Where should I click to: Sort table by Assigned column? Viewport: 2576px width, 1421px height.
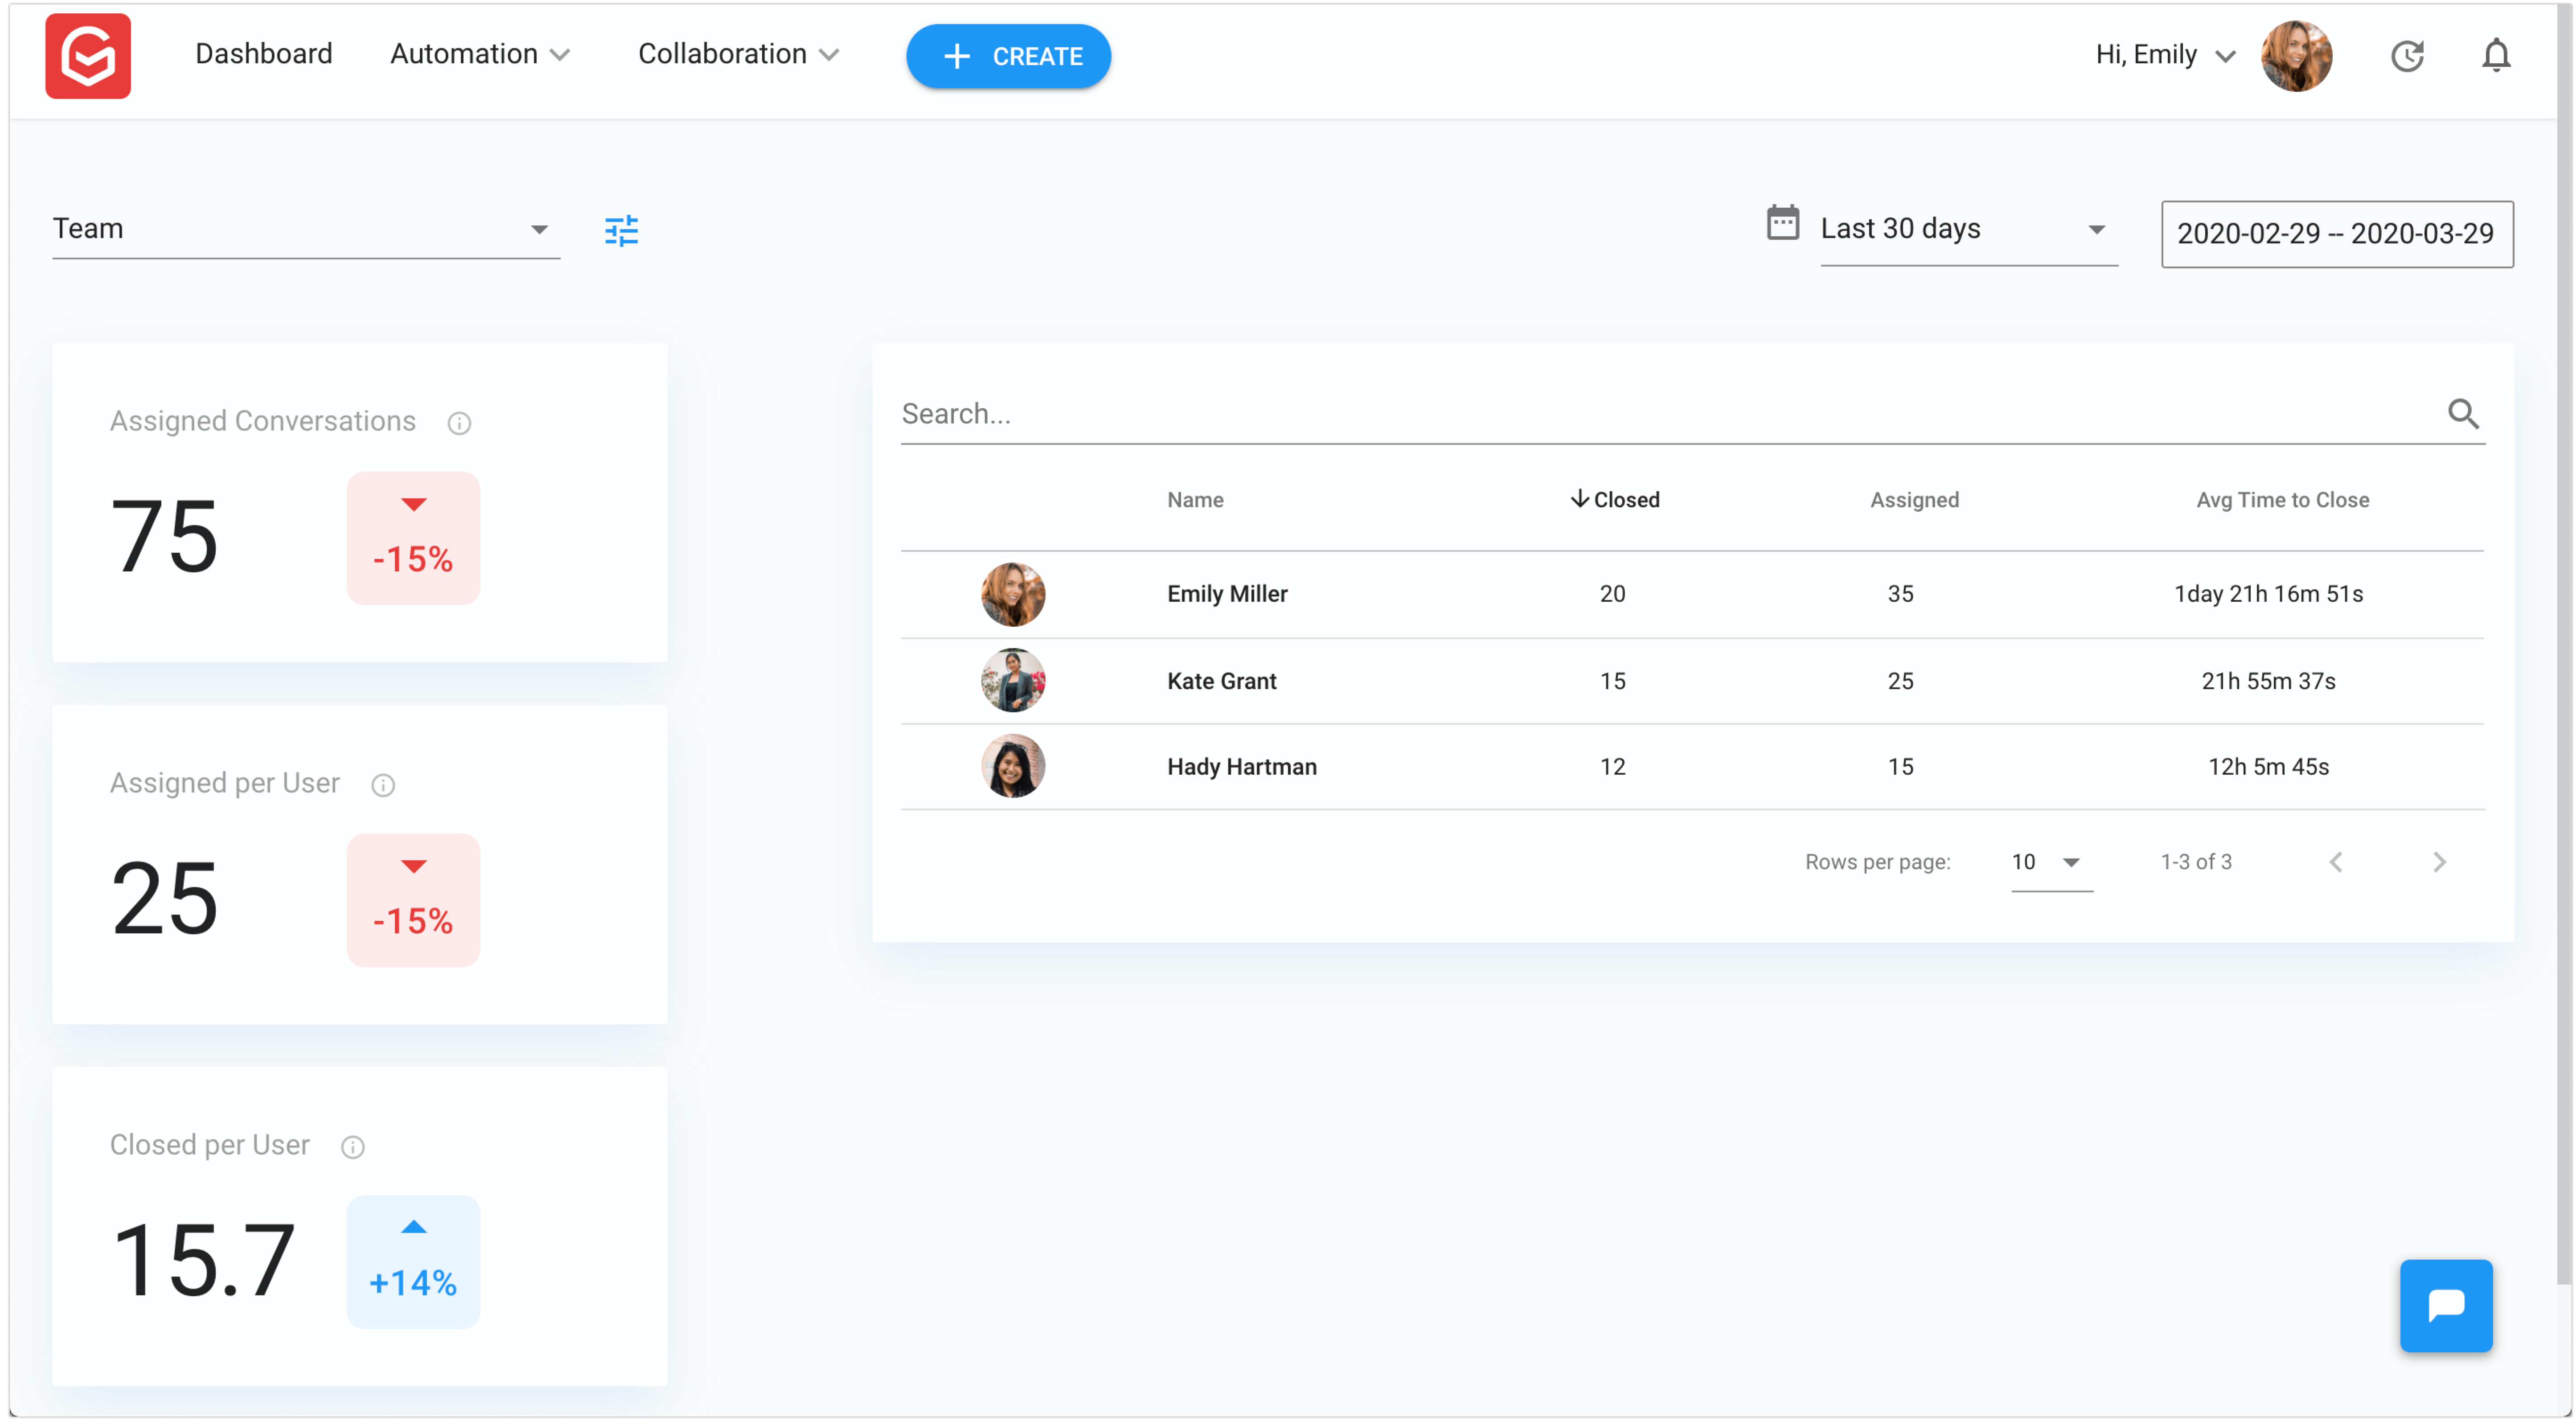click(x=1914, y=500)
